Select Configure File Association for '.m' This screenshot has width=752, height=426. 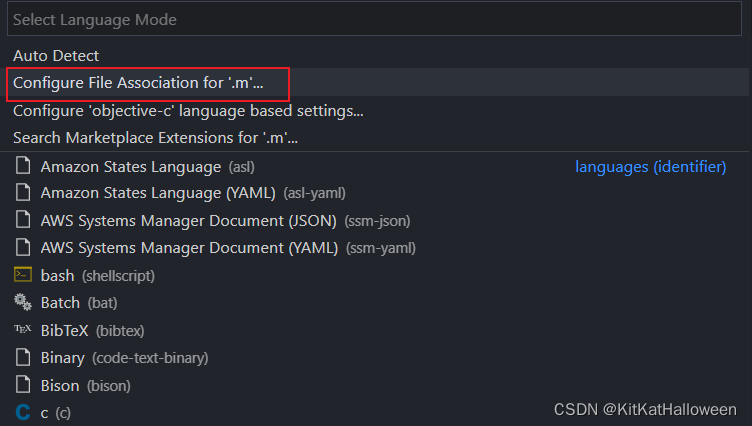(138, 83)
